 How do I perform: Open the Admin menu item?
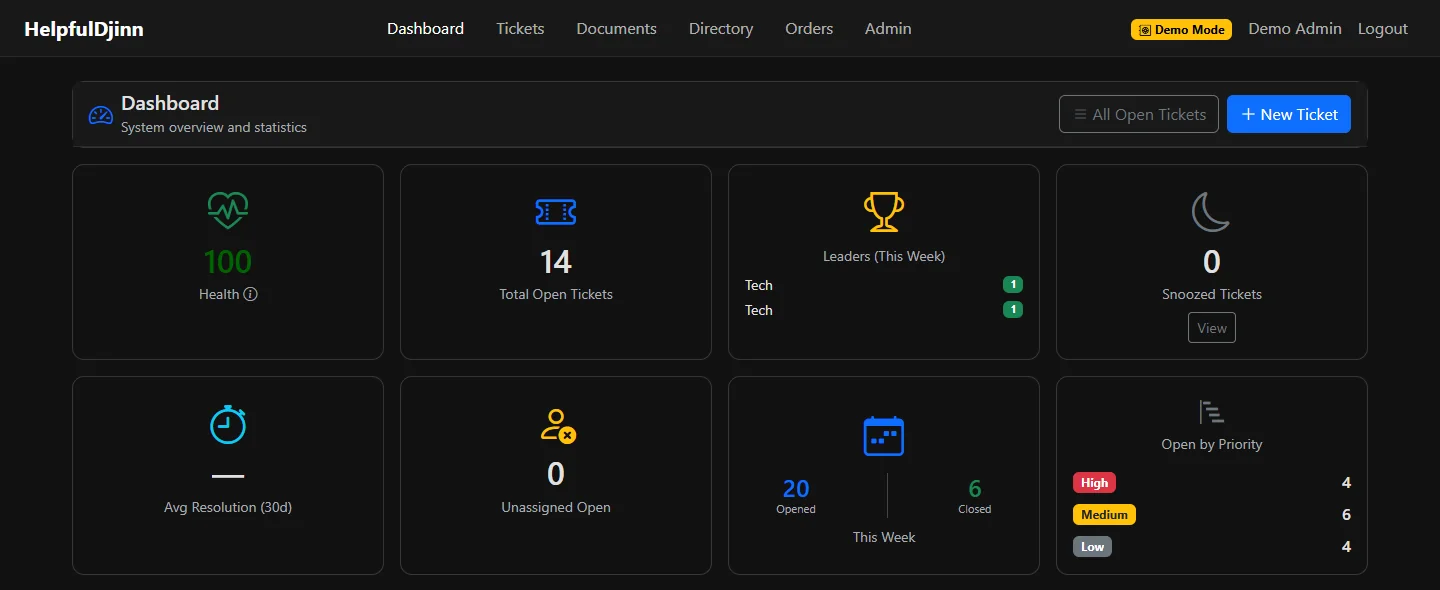[888, 29]
